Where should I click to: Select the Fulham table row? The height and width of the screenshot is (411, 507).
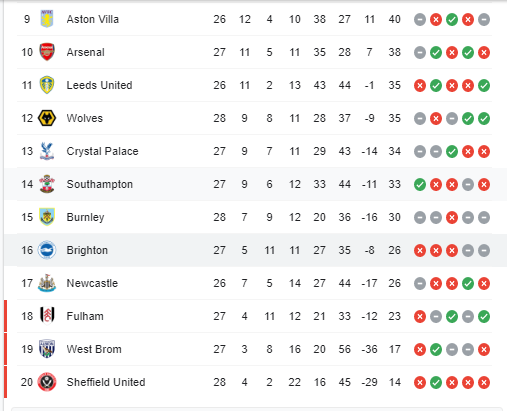(254, 316)
